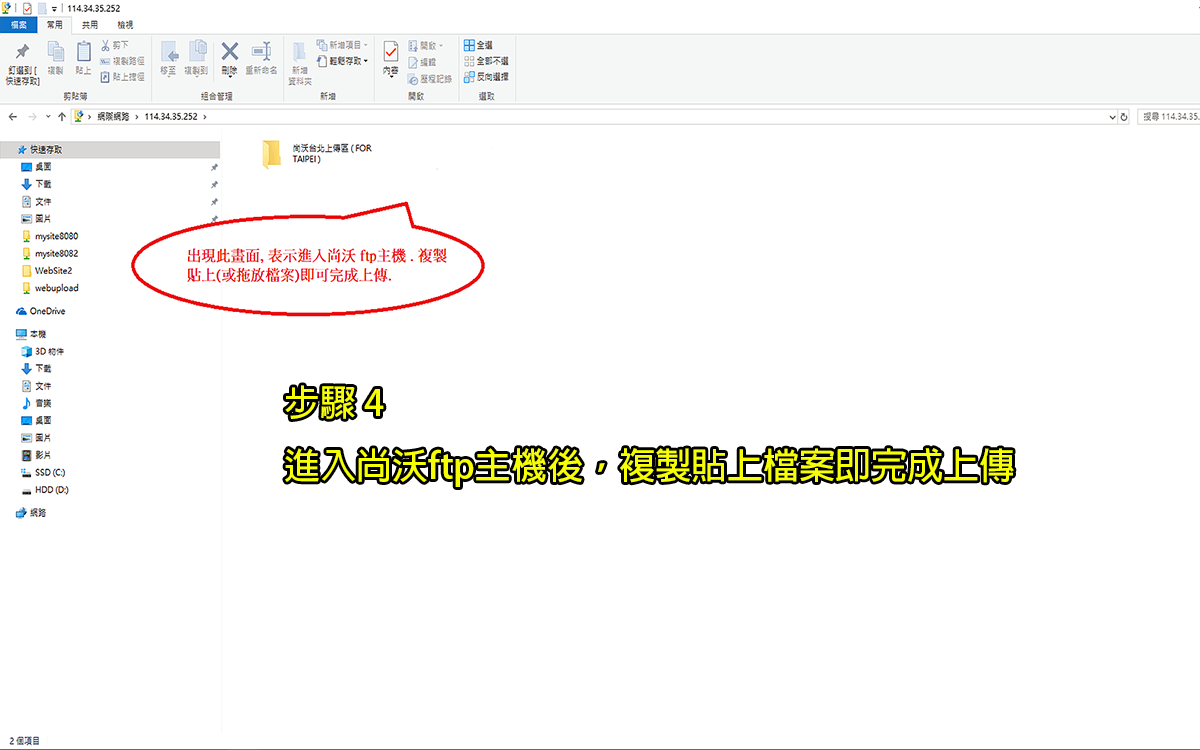Click the 全選 (Select all) icon

470,45
